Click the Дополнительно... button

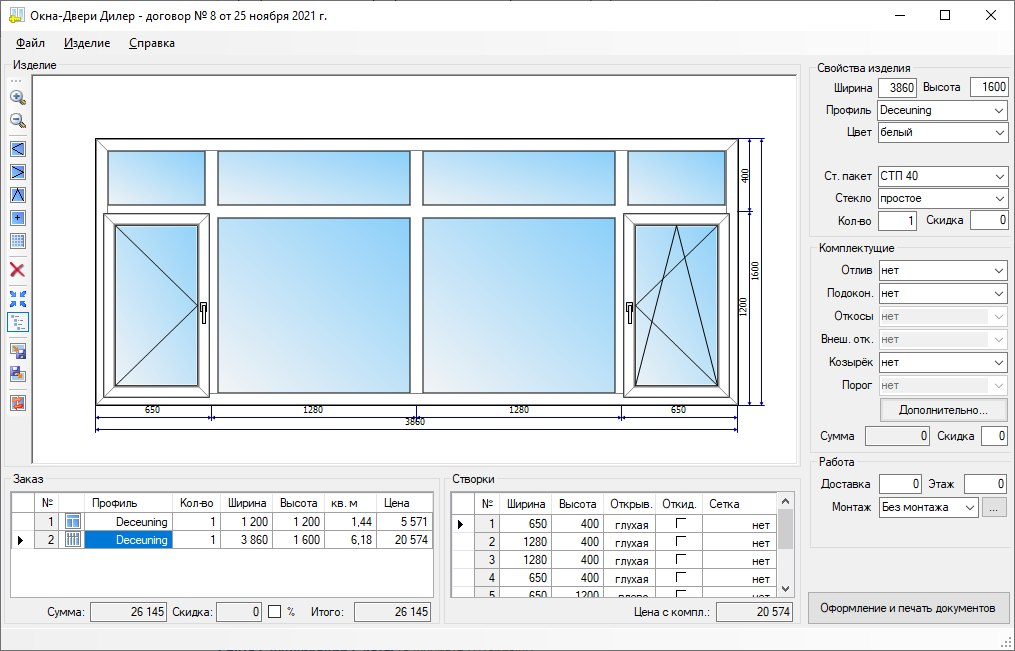pyautogui.click(x=943, y=410)
